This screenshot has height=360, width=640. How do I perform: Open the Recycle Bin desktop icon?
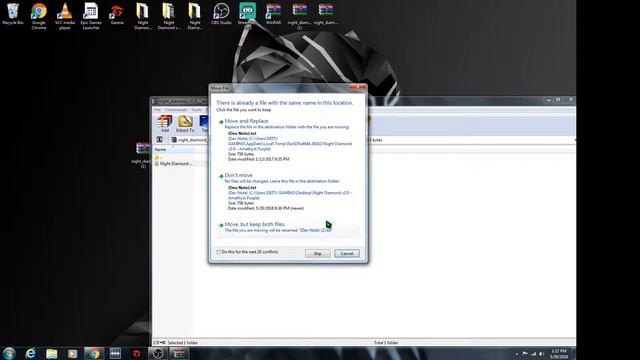[13, 14]
